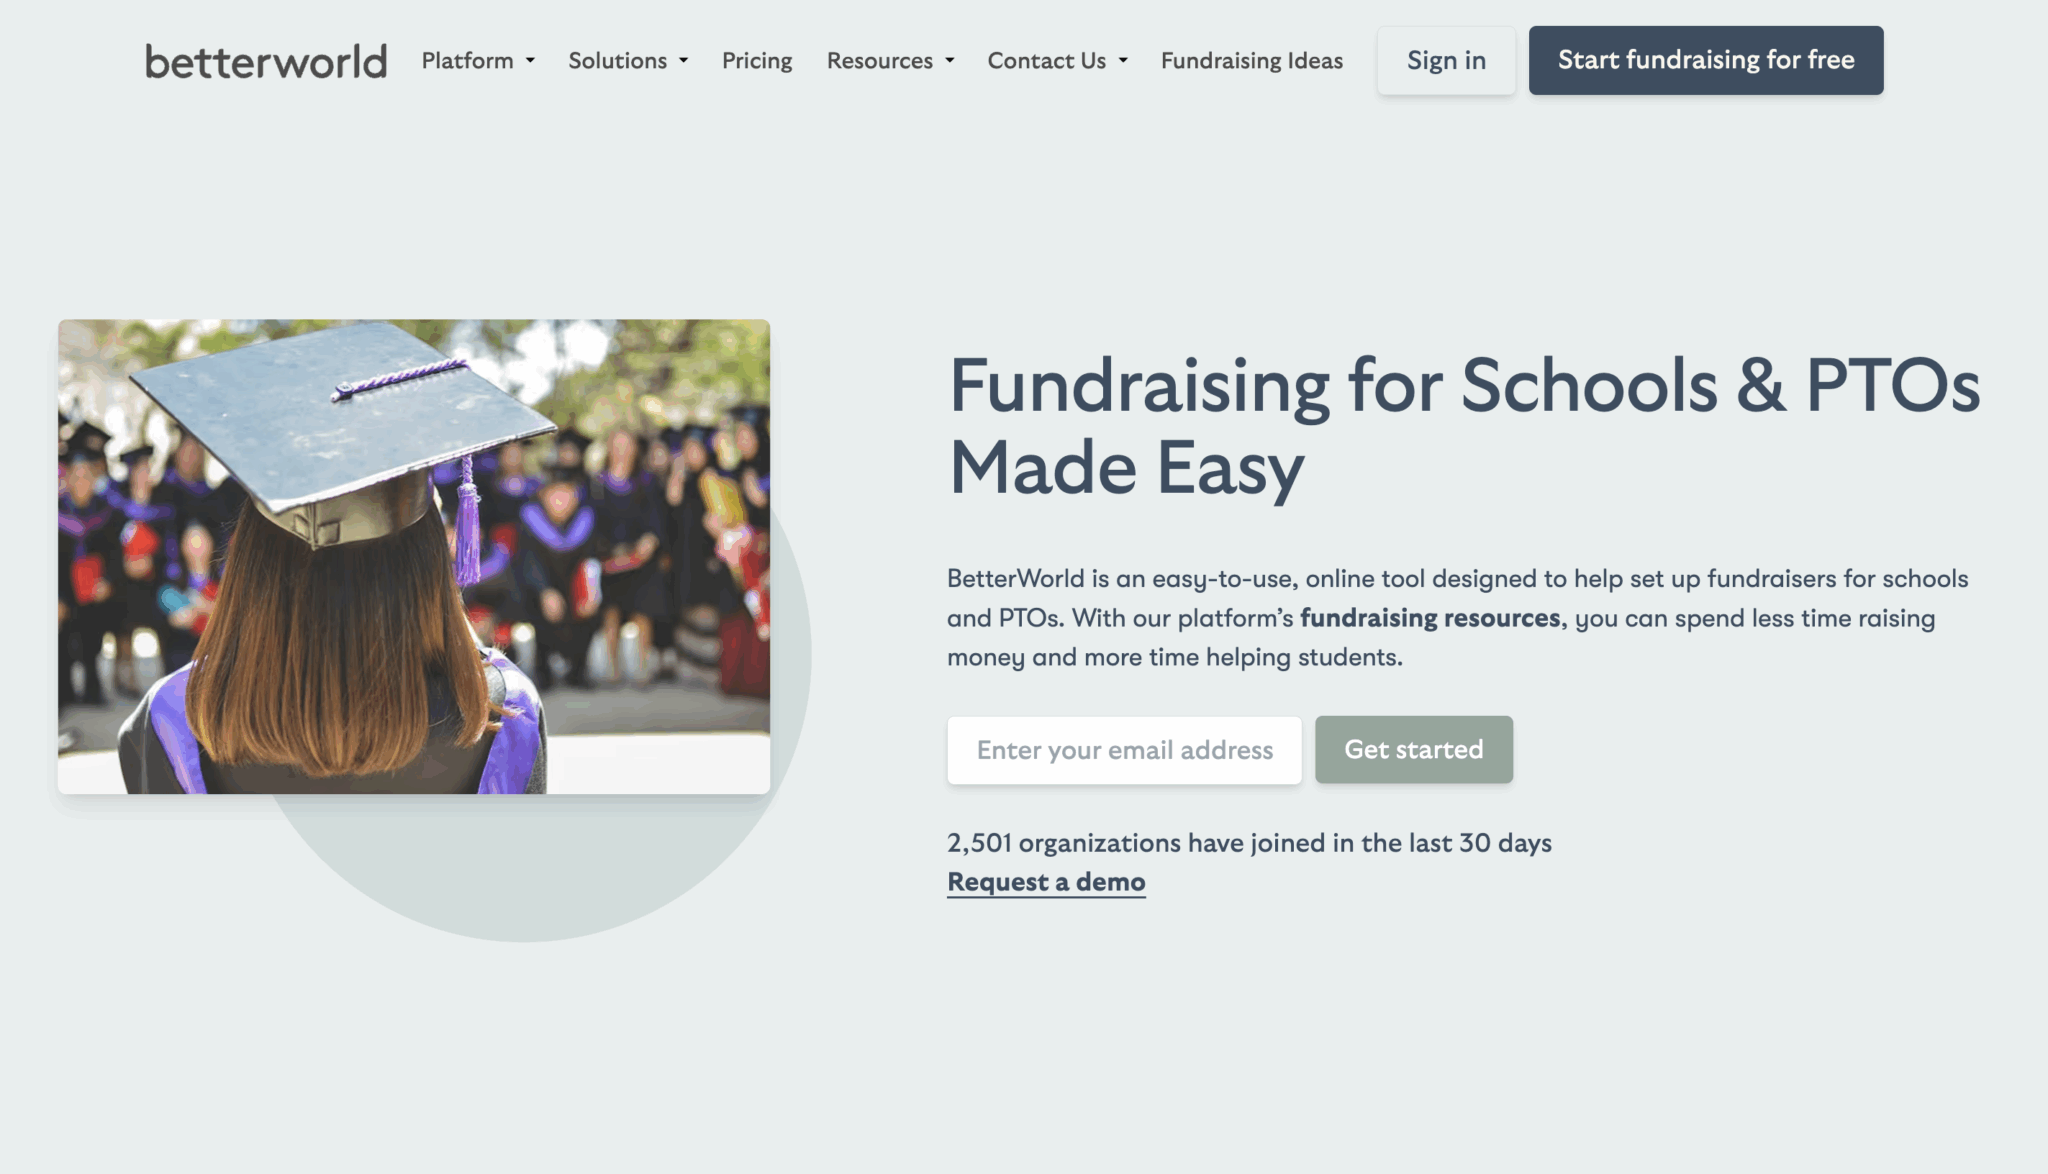Click the small arrow next to Resources

coord(948,62)
